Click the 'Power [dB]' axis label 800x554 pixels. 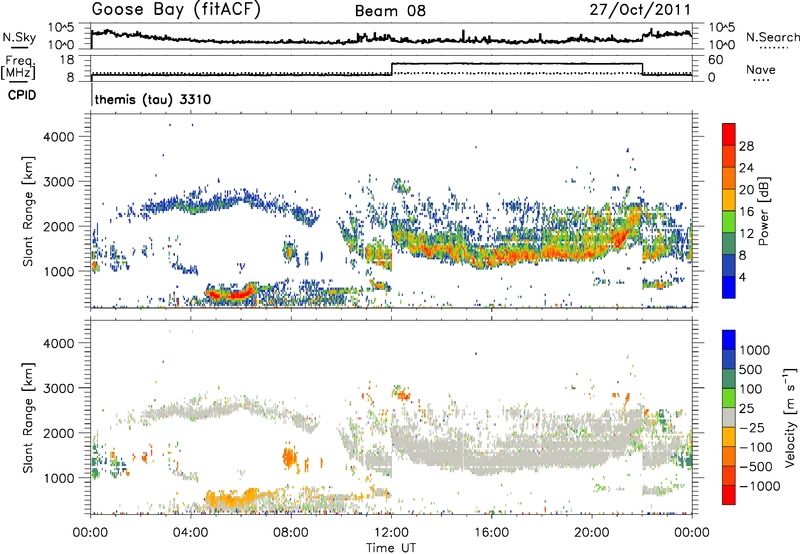coord(763,211)
